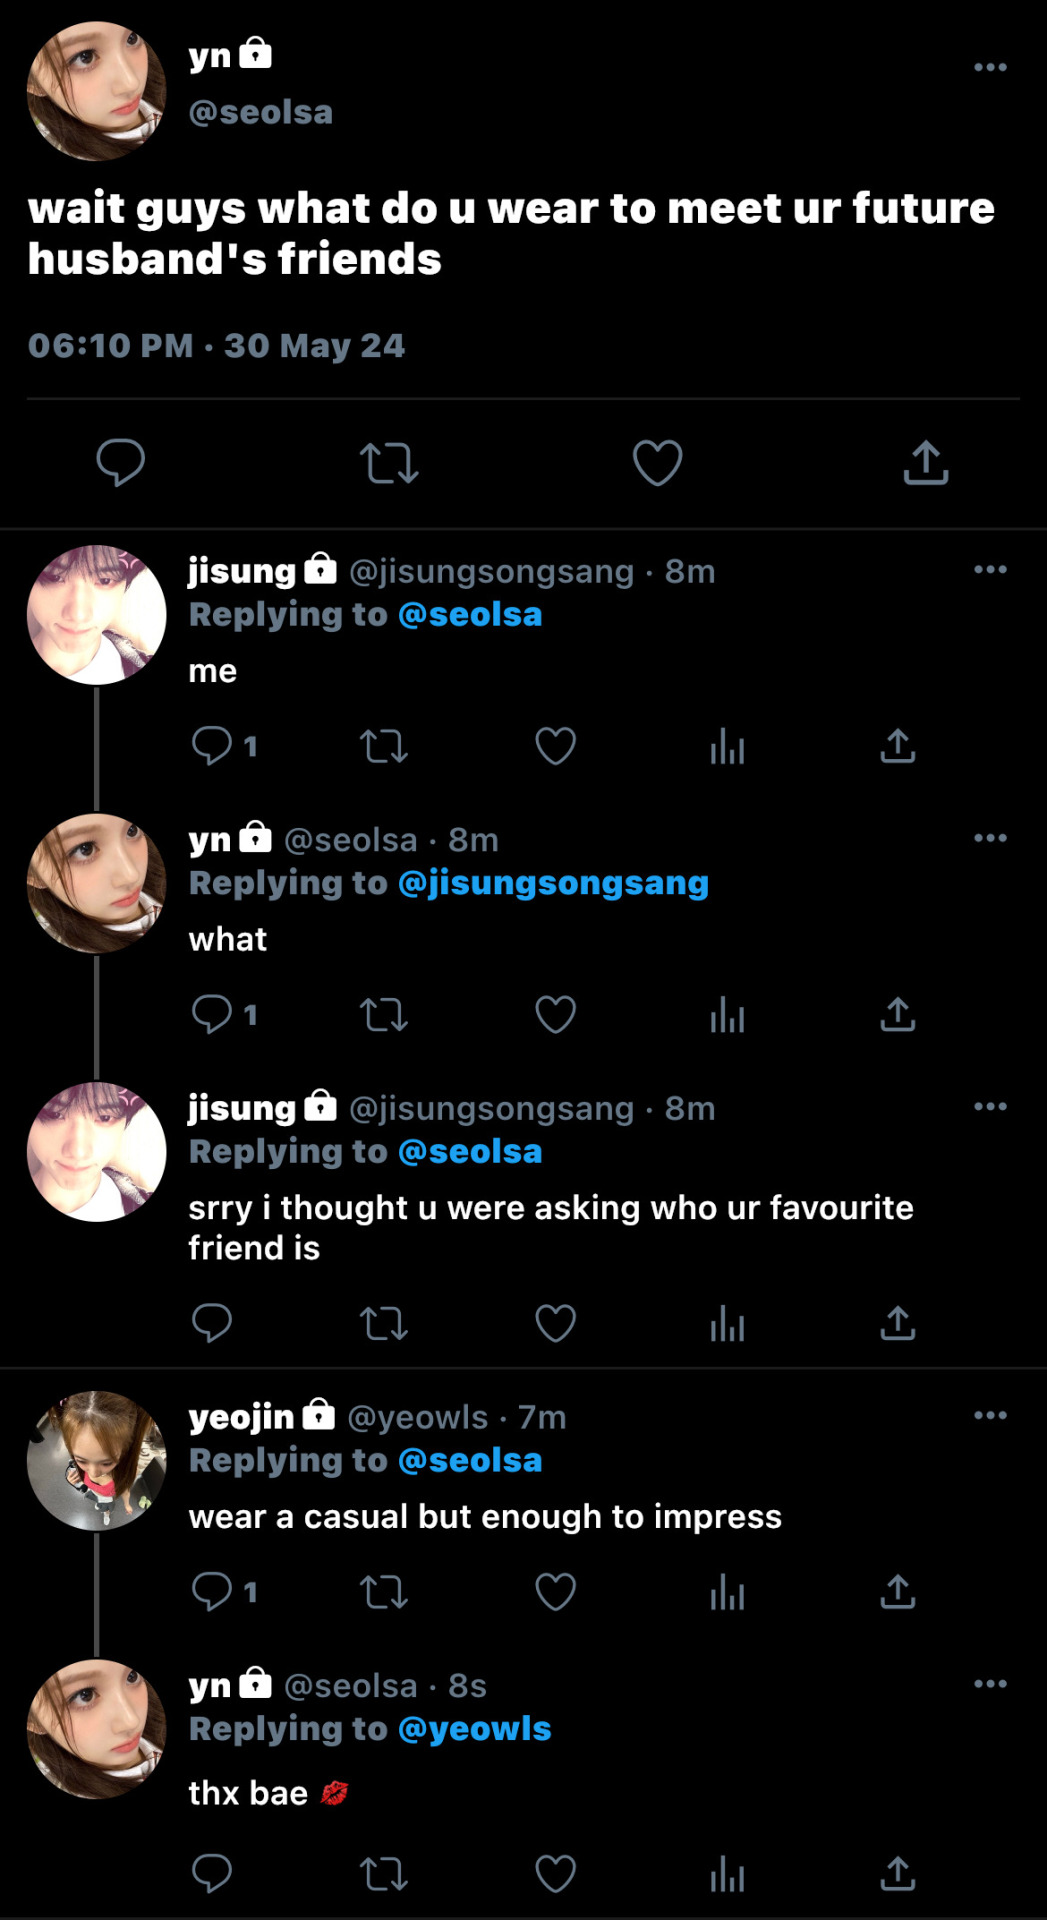Open yn's profile avatar at the top

coord(97,91)
